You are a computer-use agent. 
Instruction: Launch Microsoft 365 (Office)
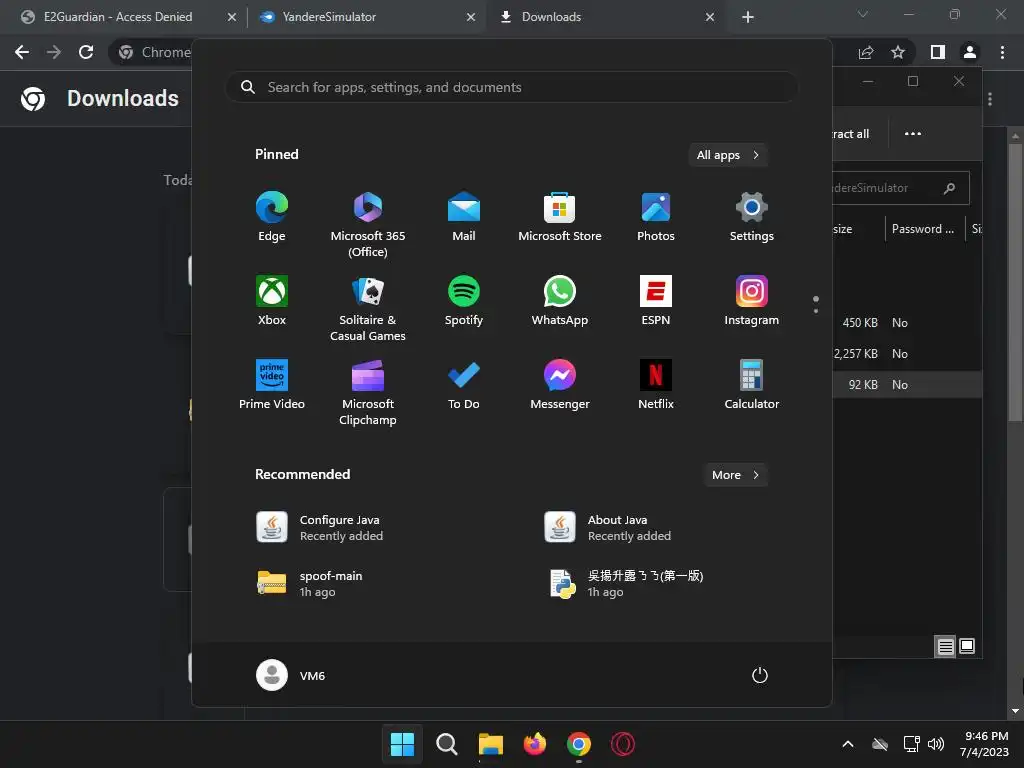[368, 224]
